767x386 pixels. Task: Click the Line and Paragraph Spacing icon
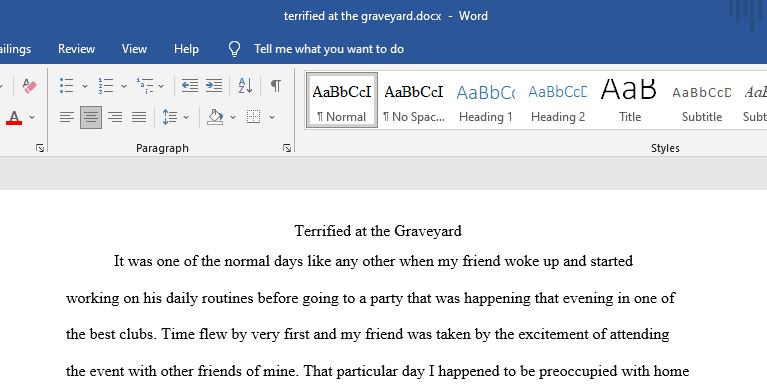pyautogui.click(x=169, y=117)
